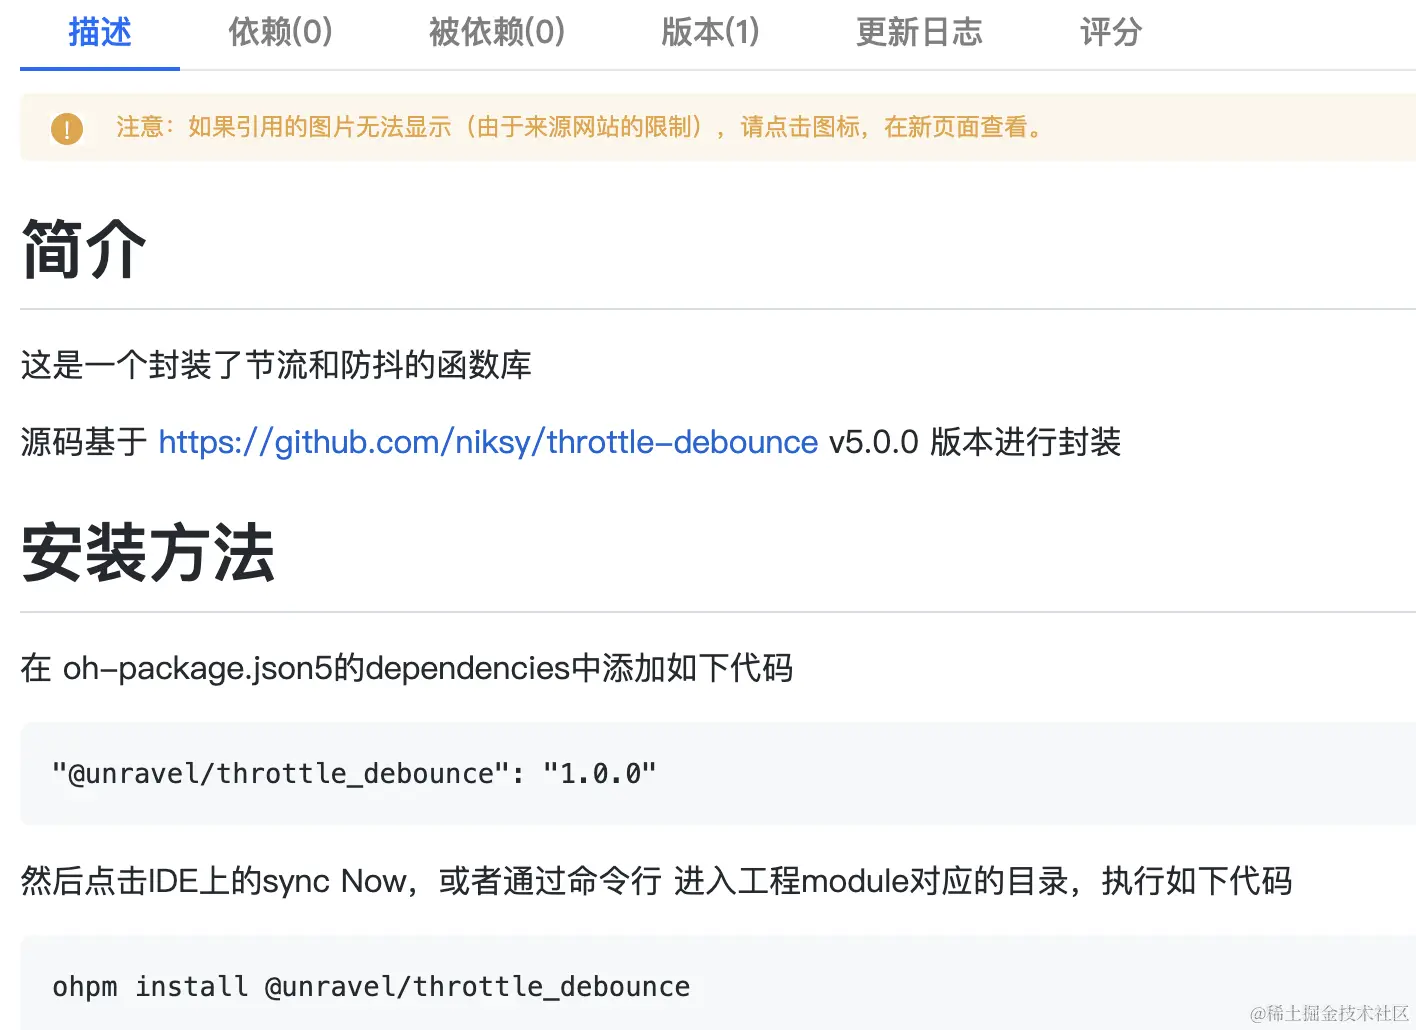Switch to the 依赖(0) tab
Viewport: 1416px width, 1030px height.
(280, 32)
